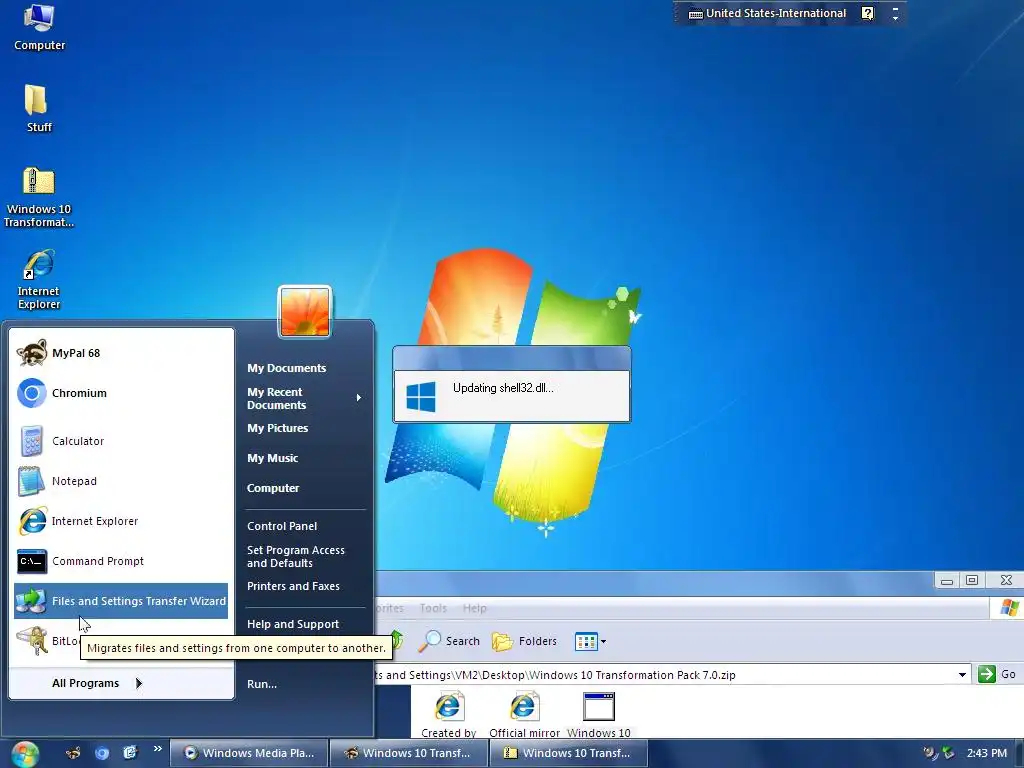Open the Stuff folder on desktop
Viewport: 1024px width, 768px height.
pos(38,108)
